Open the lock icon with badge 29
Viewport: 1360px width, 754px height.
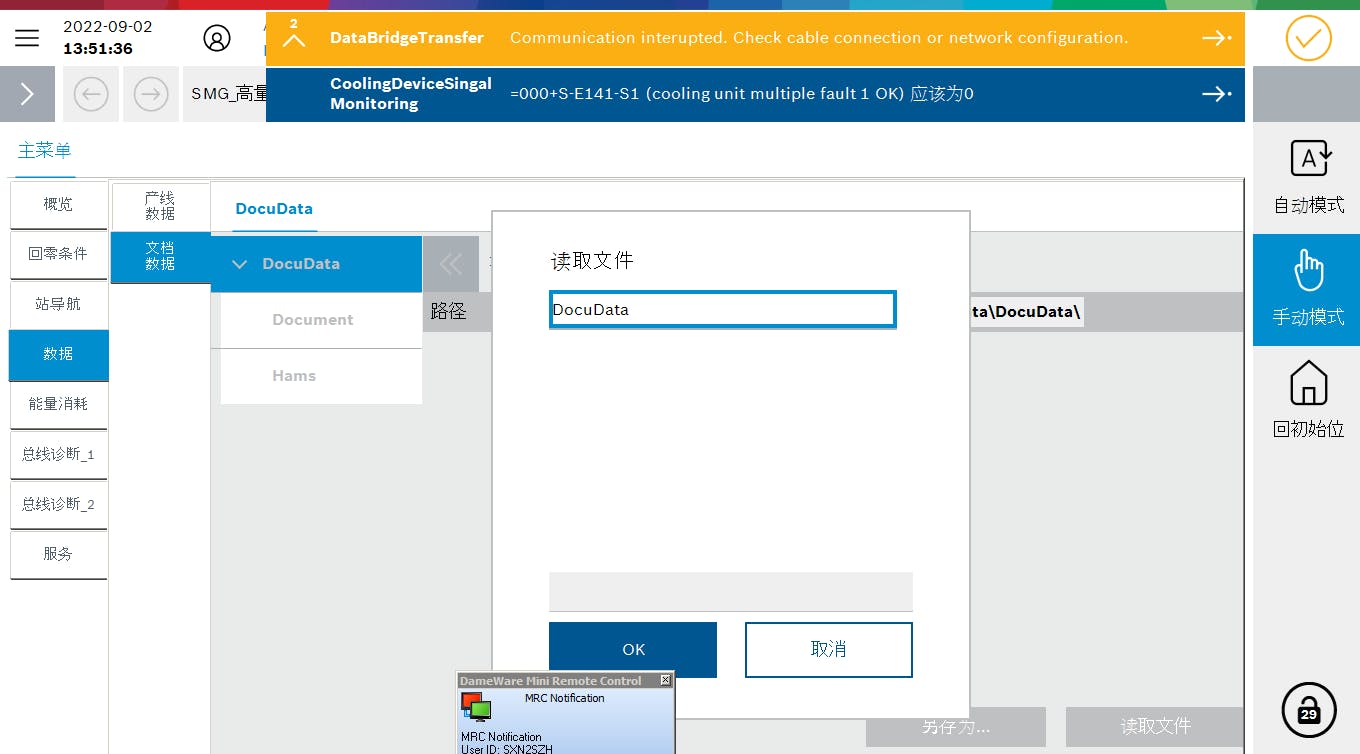[1308, 709]
